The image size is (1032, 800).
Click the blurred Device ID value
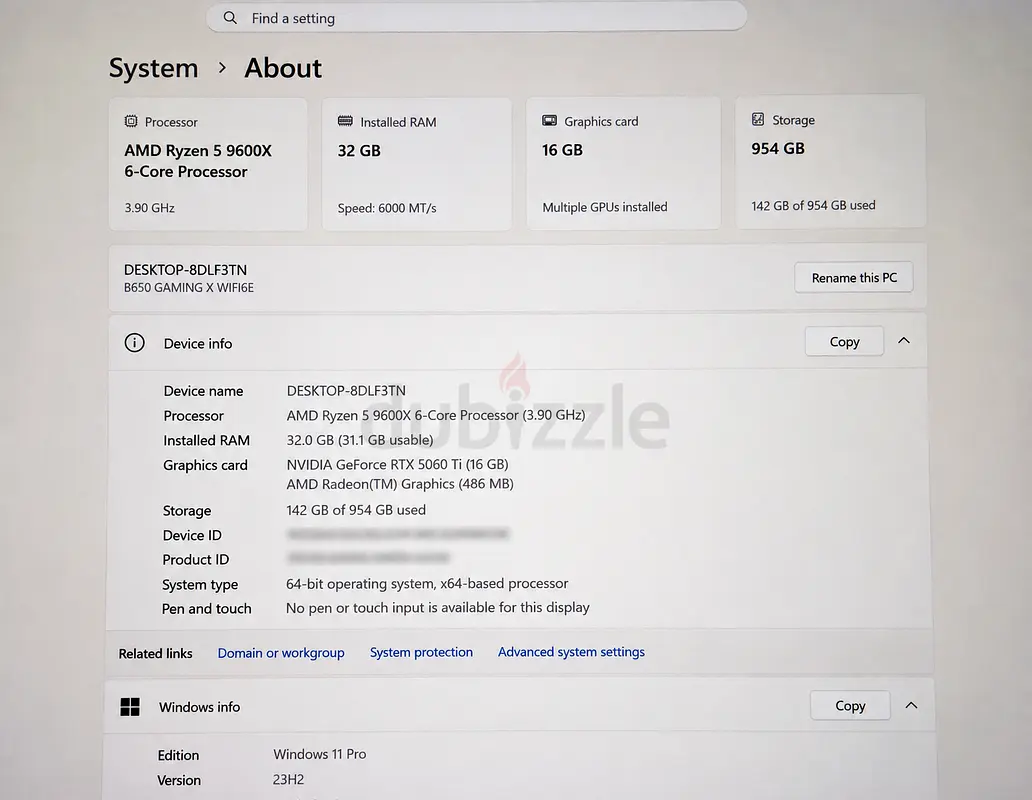(x=398, y=534)
